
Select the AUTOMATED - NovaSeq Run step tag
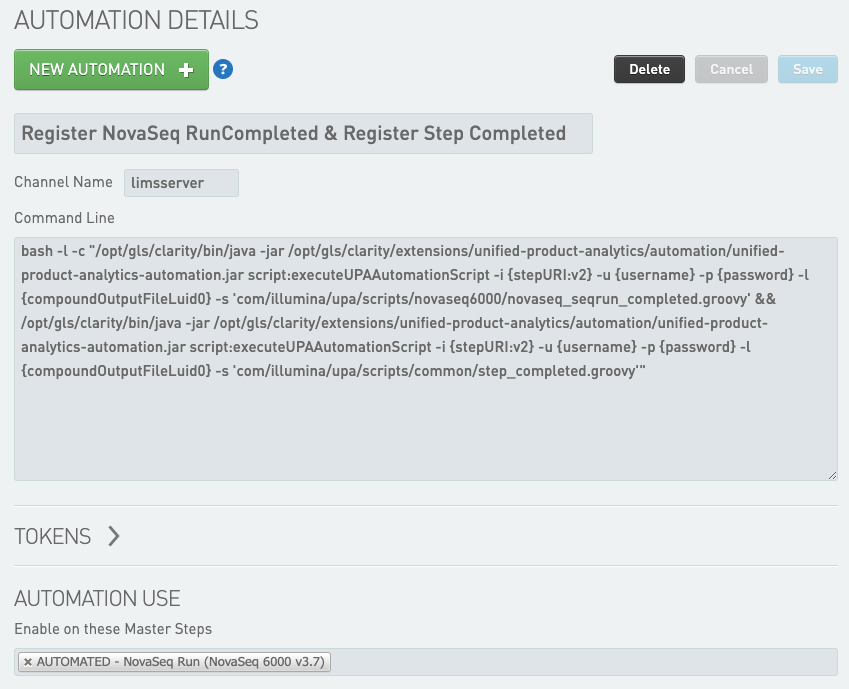182,662
